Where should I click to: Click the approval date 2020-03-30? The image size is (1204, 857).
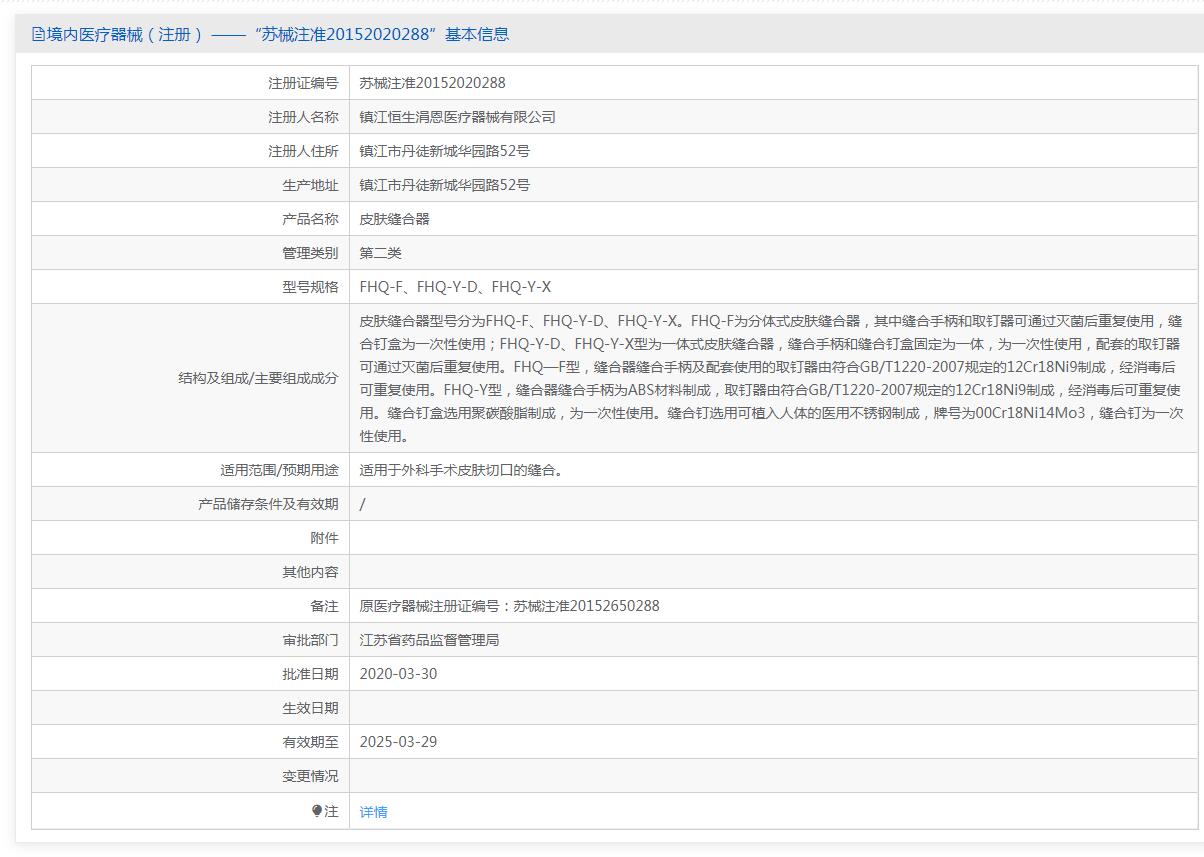point(398,674)
